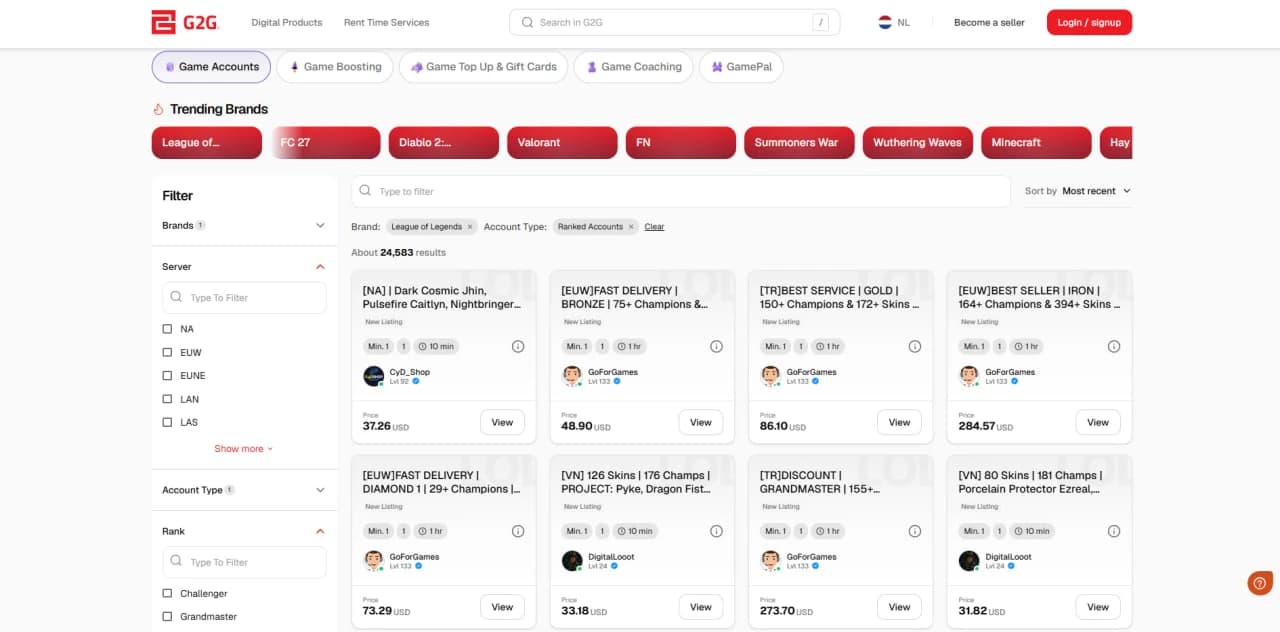The image size is (1280, 632).
Task: Click info icon on EUW IRON listing
Action: point(1114,346)
